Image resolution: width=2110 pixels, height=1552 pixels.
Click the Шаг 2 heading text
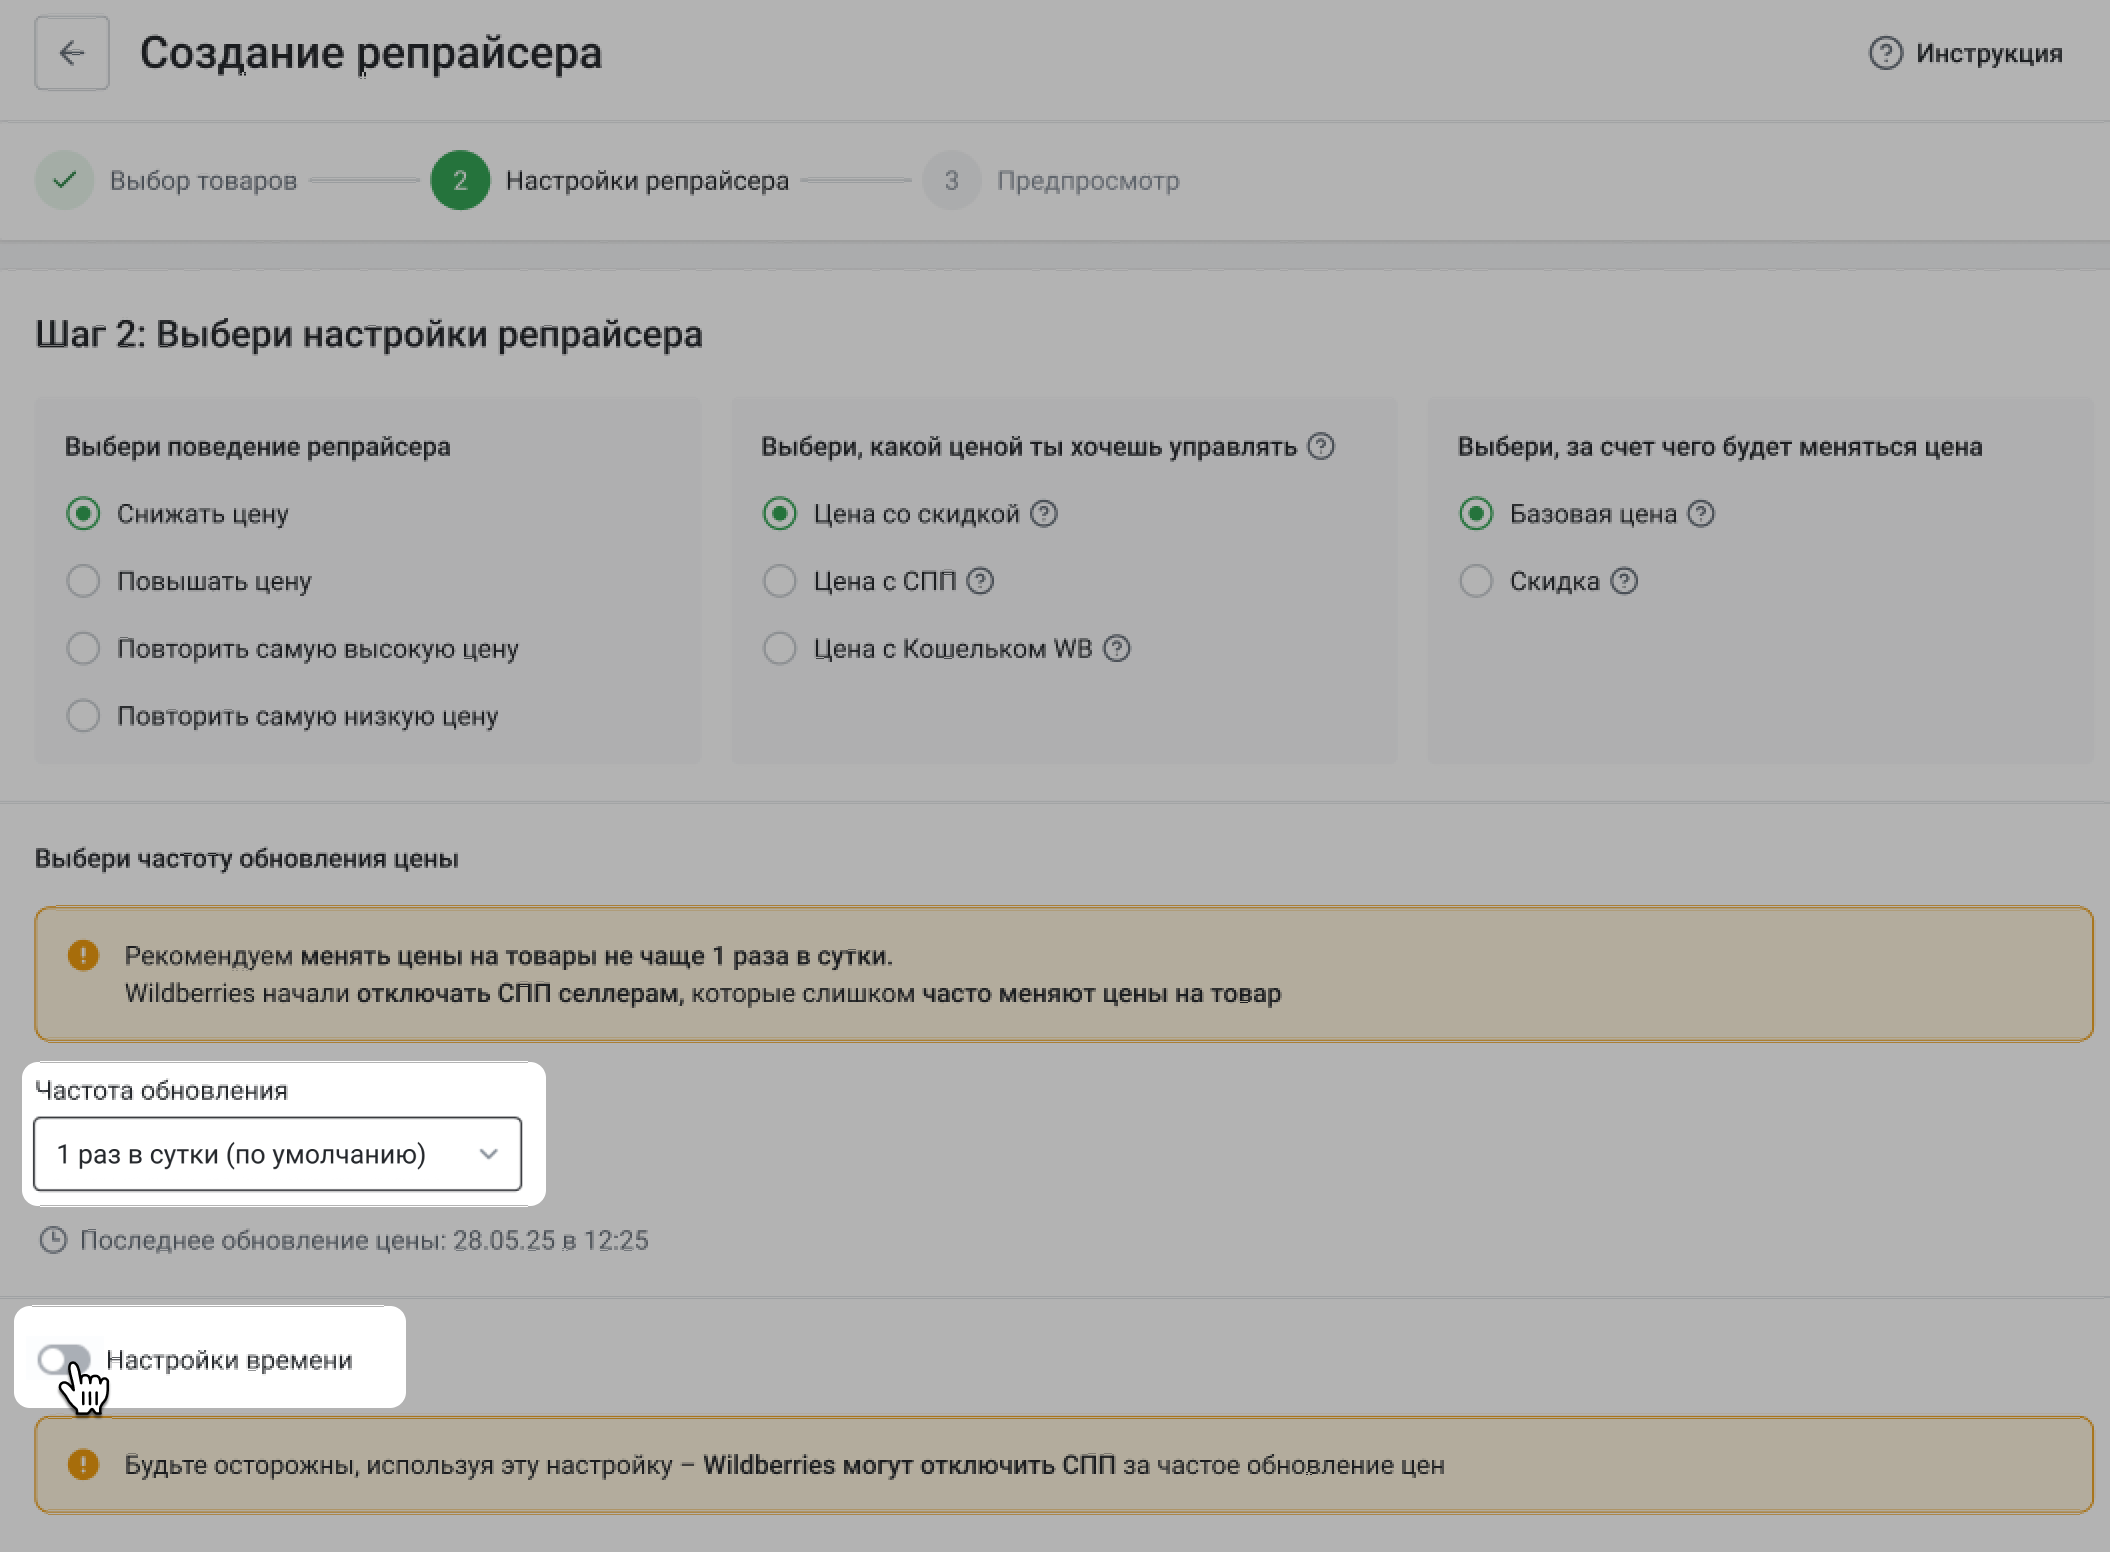pyautogui.click(x=369, y=334)
